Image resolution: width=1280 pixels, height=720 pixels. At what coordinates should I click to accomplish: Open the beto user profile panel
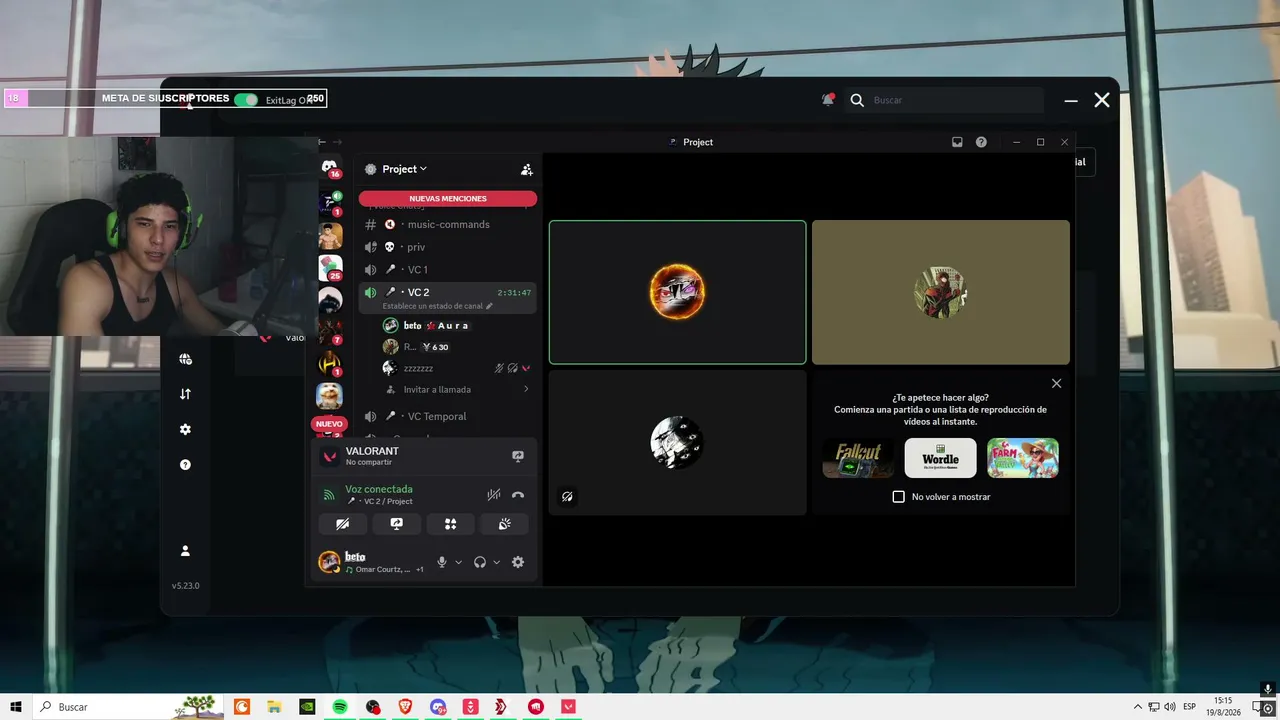(372, 562)
